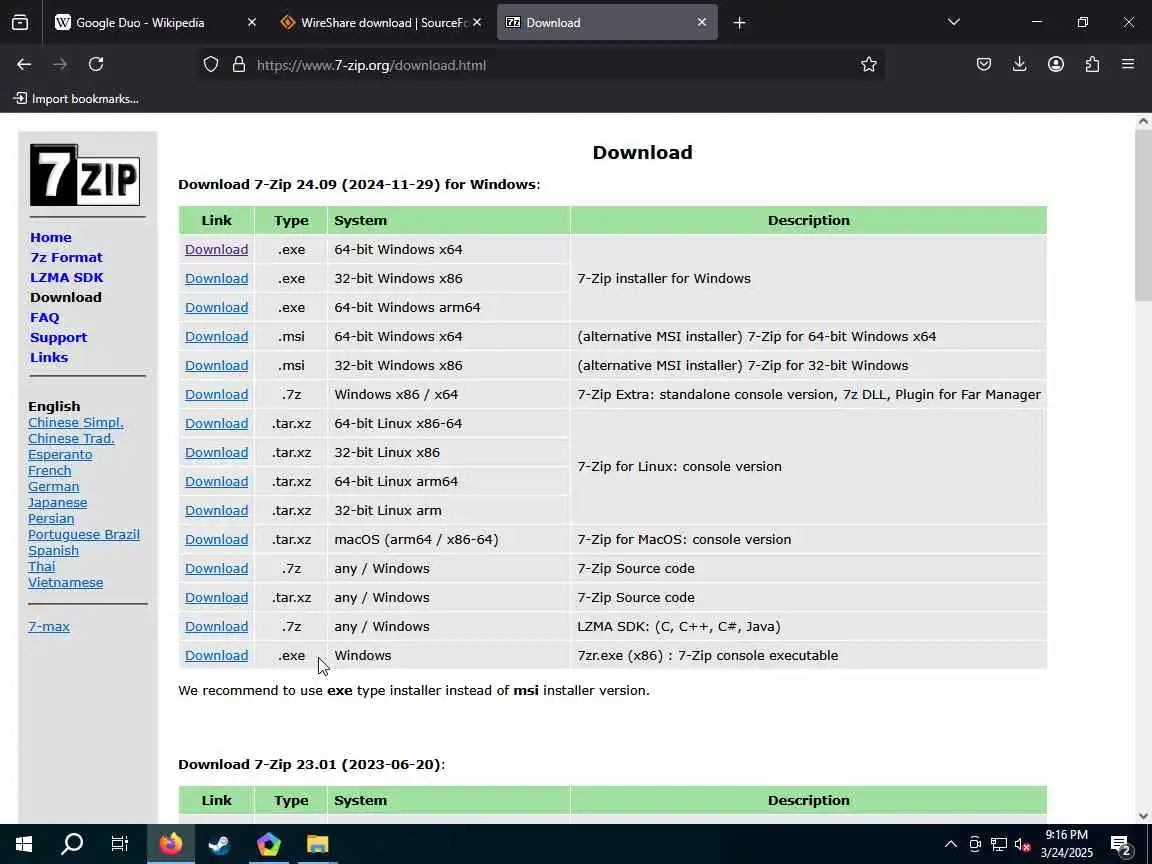Download 7-Zip Extra .7z for Windows x86 / x64
The width and height of the screenshot is (1152, 864).
(216, 395)
